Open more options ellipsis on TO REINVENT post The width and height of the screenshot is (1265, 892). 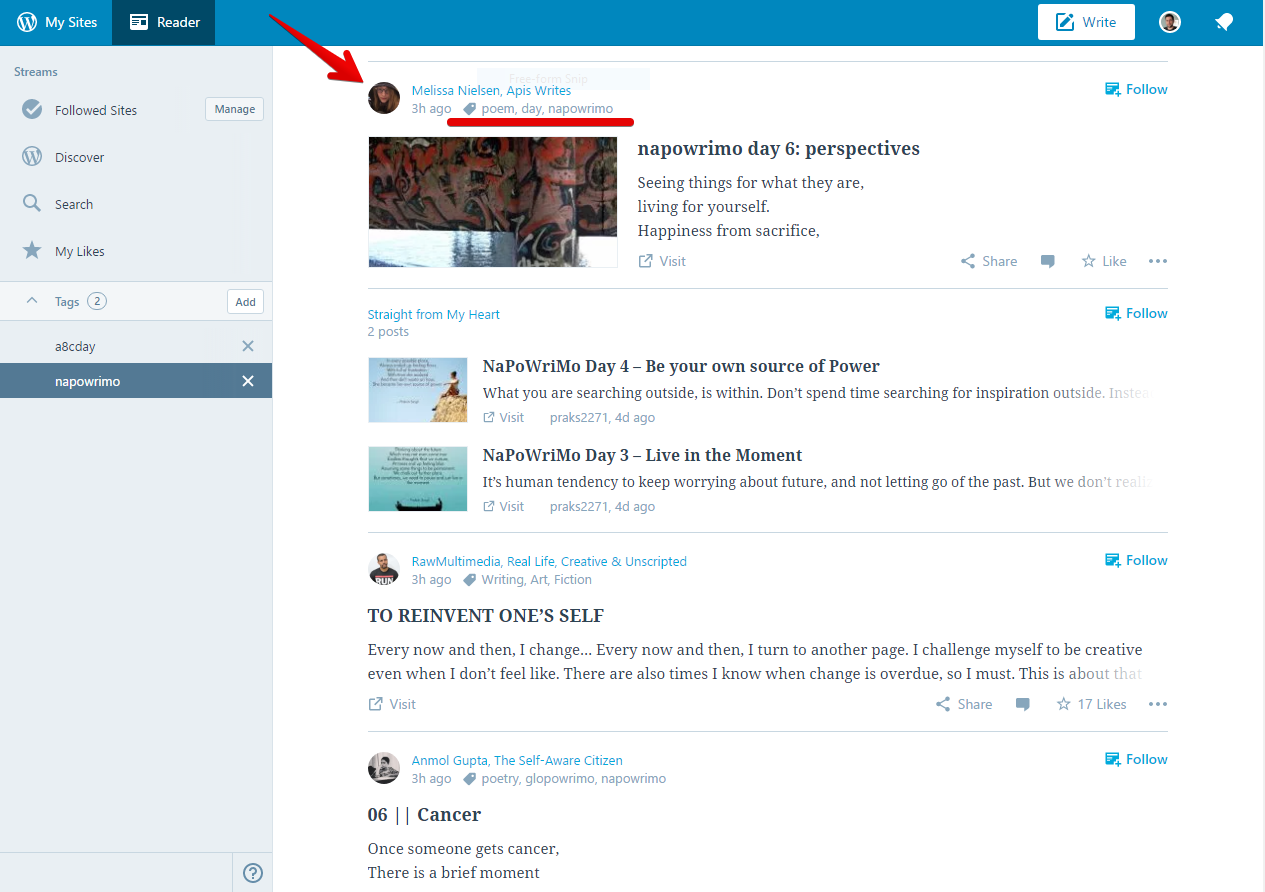(x=1157, y=704)
